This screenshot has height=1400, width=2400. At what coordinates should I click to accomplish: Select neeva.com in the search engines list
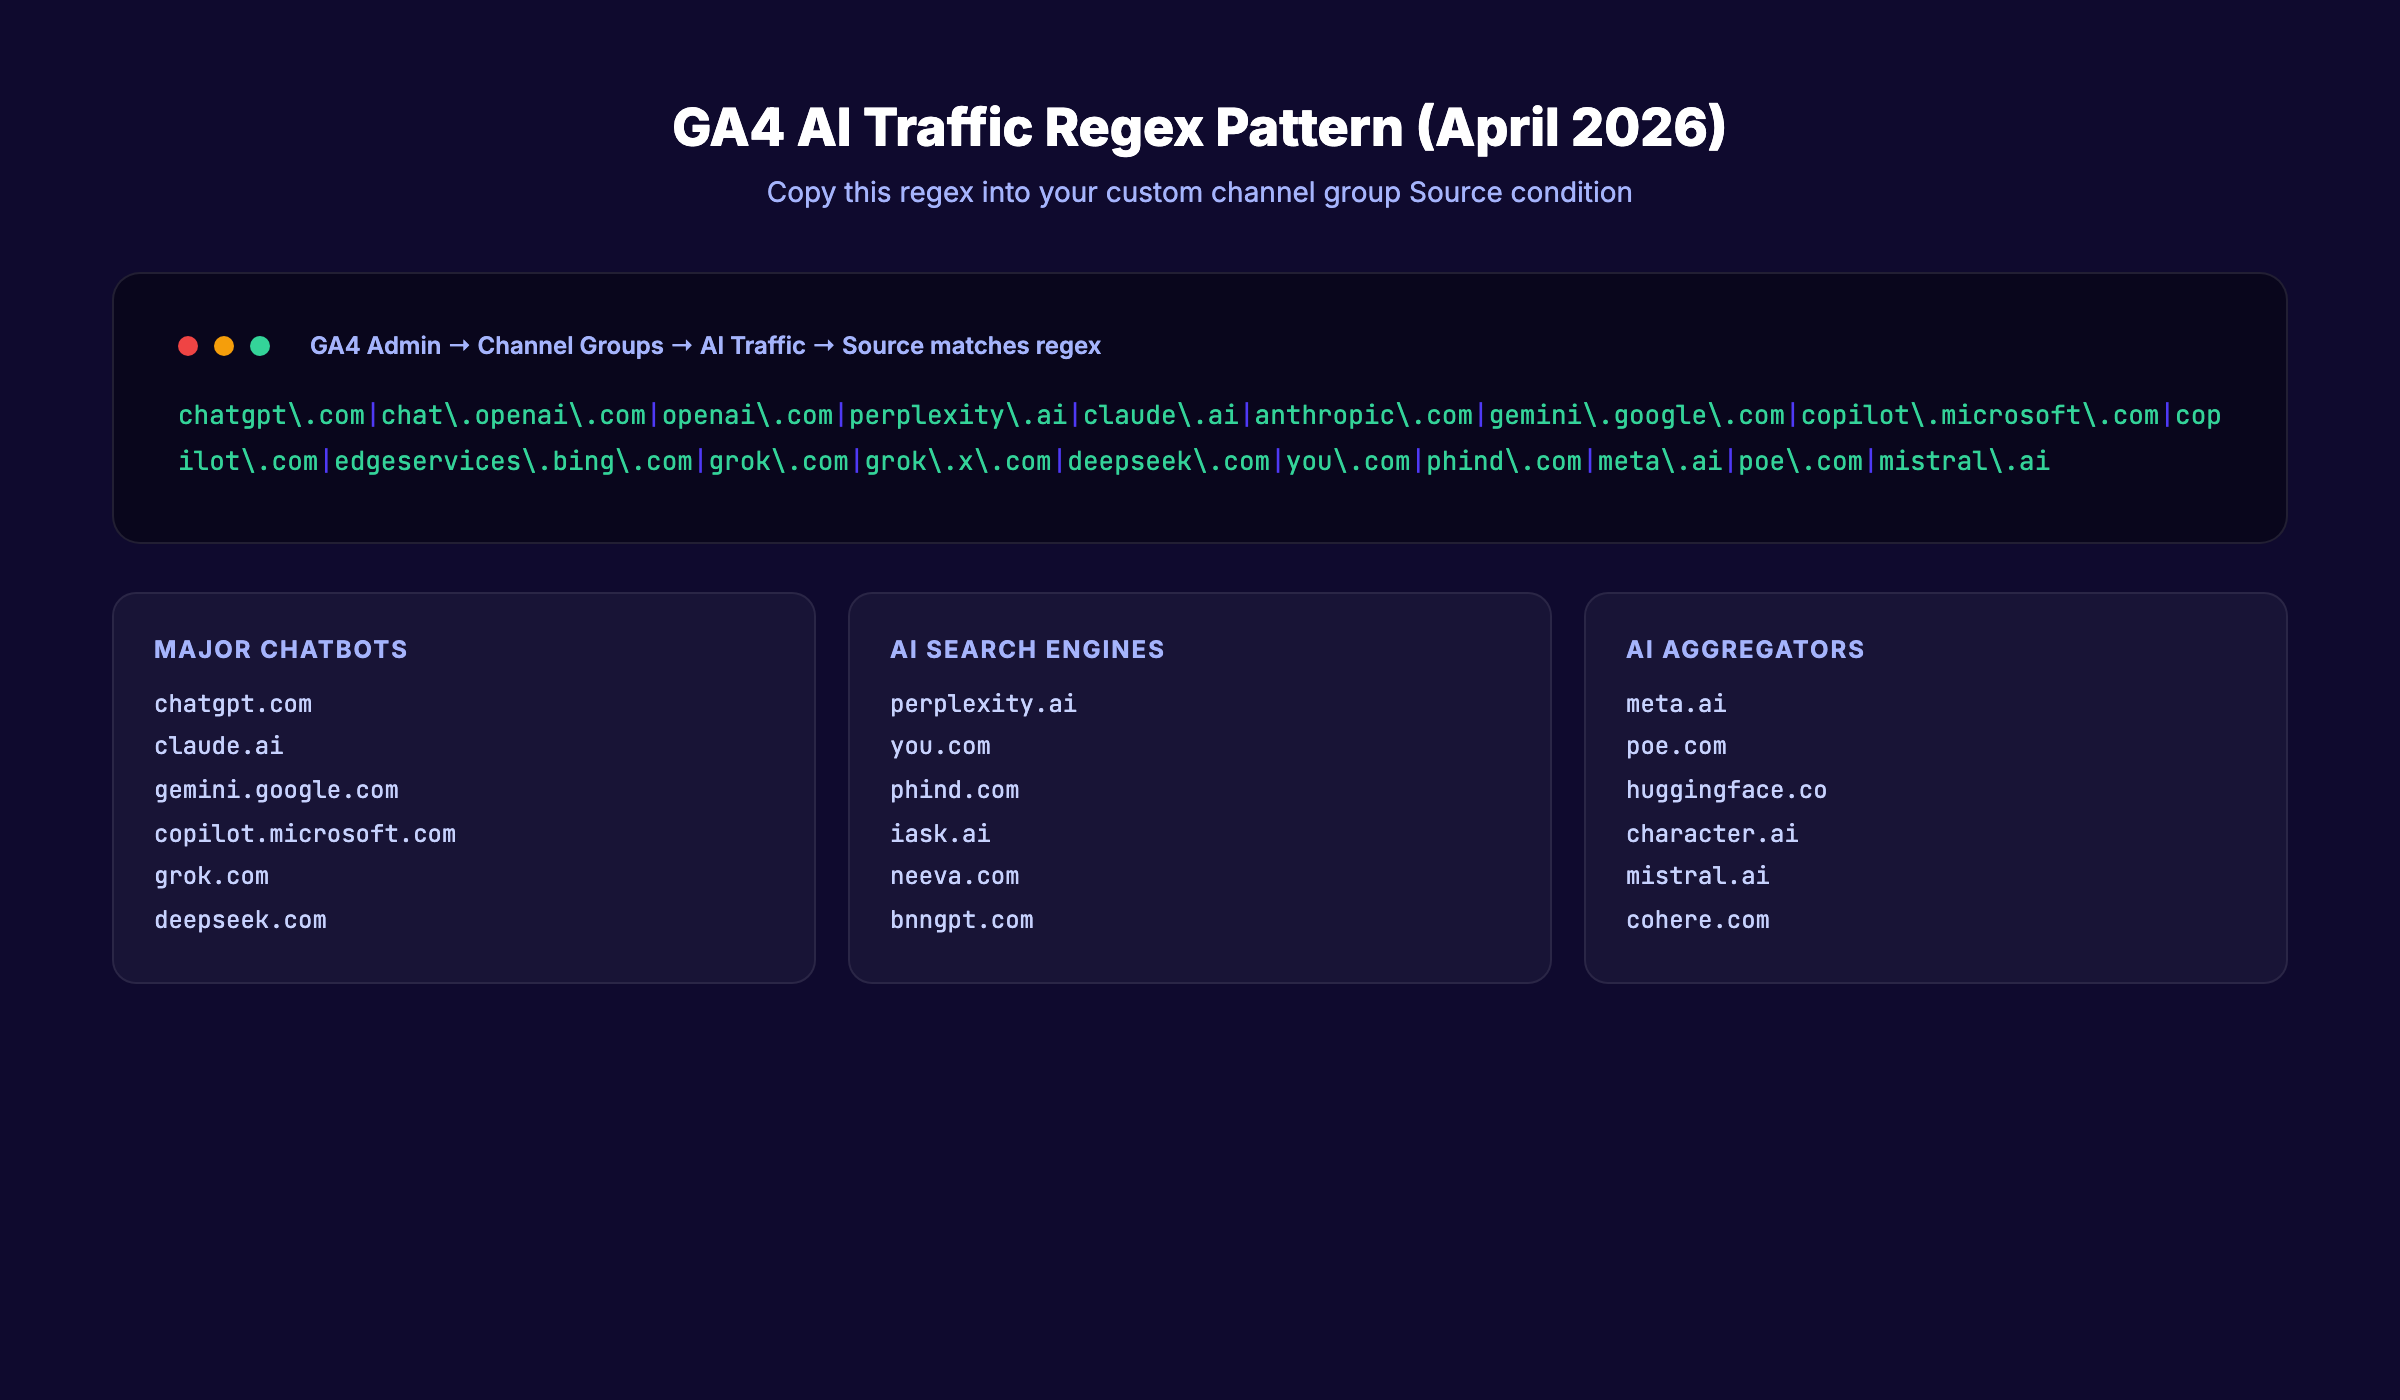pyautogui.click(x=955, y=875)
